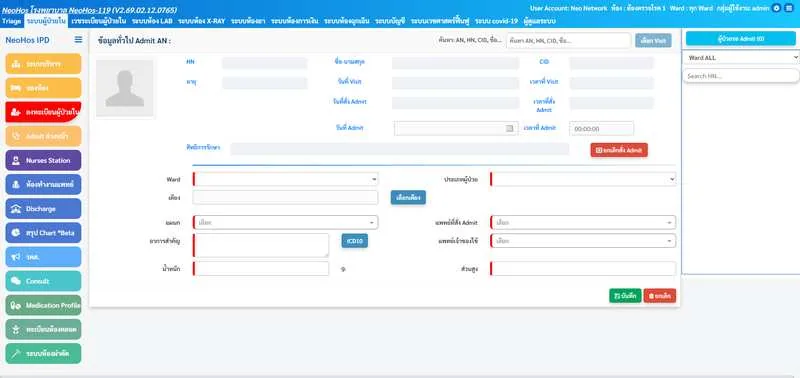The height and width of the screenshot is (378, 800).
Task: Open the Ward ALL dropdown
Action: [x=740, y=58]
